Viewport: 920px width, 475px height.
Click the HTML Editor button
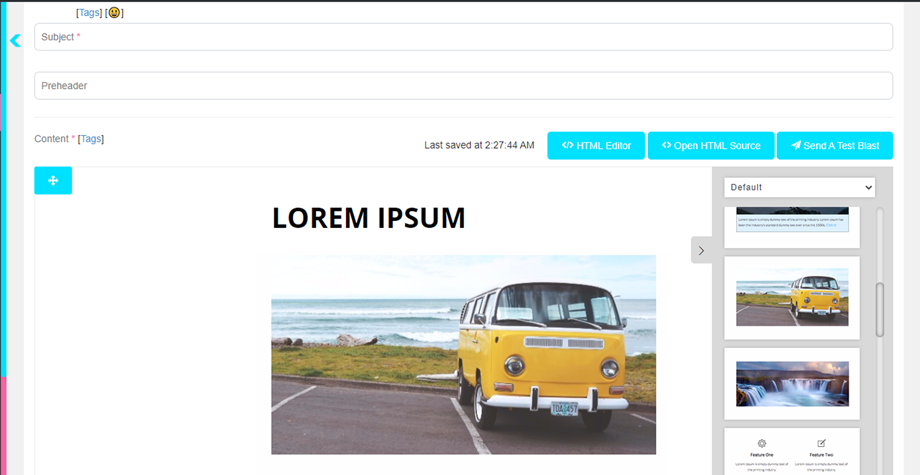(x=596, y=145)
